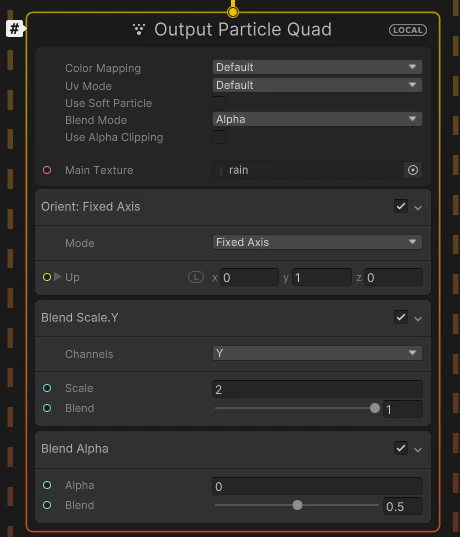Click the Up x field
Image resolution: width=460 pixels, height=537 pixels.
click(249, 277)
